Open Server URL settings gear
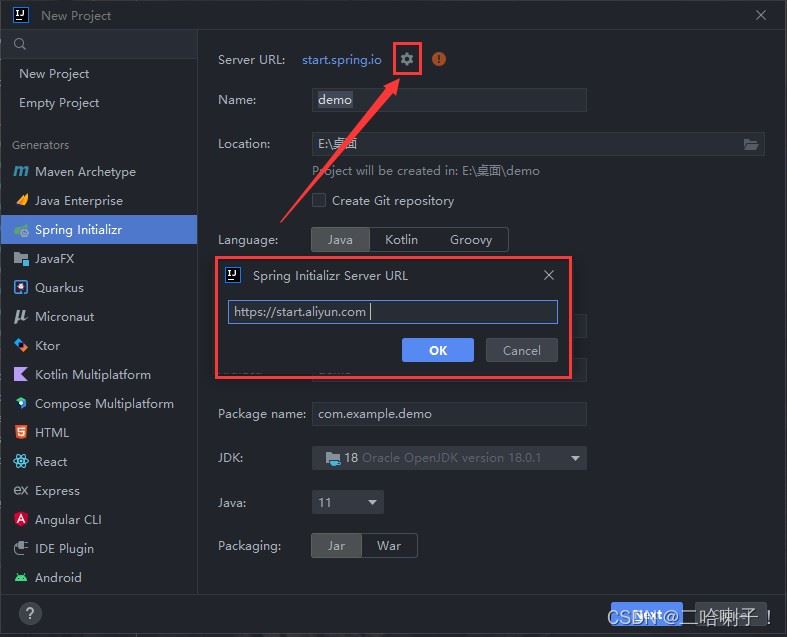 [407, 59]
